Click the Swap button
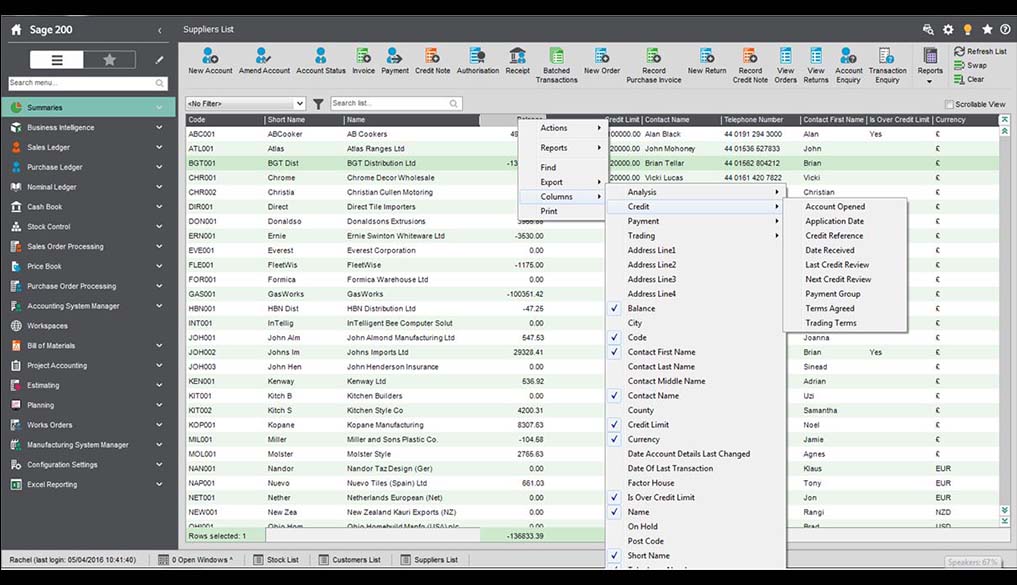 pos(970,66)
